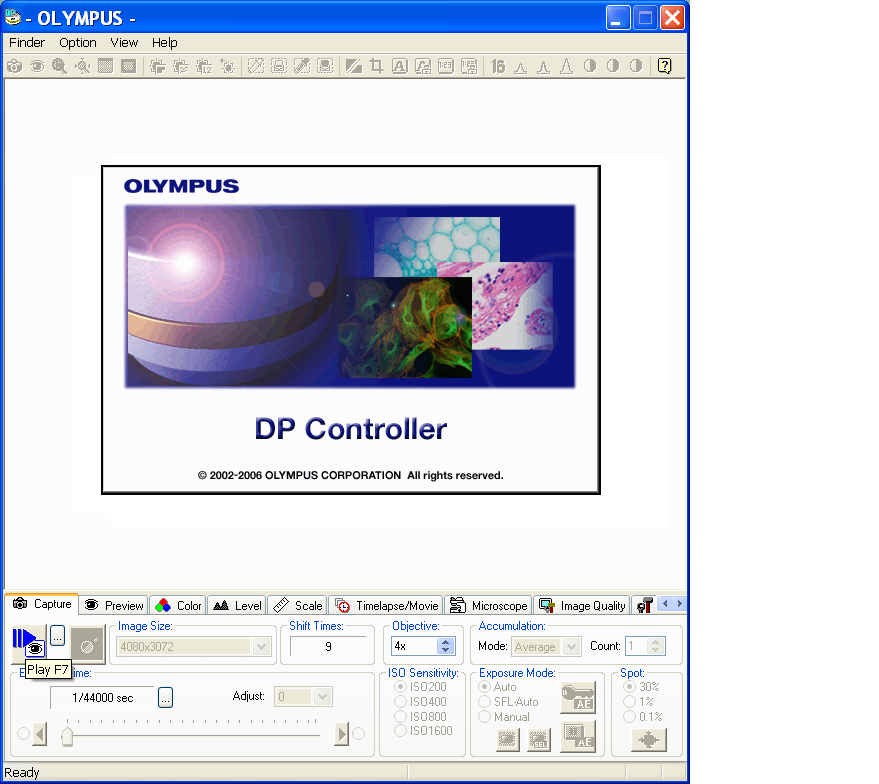Image resolution: width=879 pixels, height=784 pixels.
Task: Click the AE lock key icon
Action: [578, 697]
